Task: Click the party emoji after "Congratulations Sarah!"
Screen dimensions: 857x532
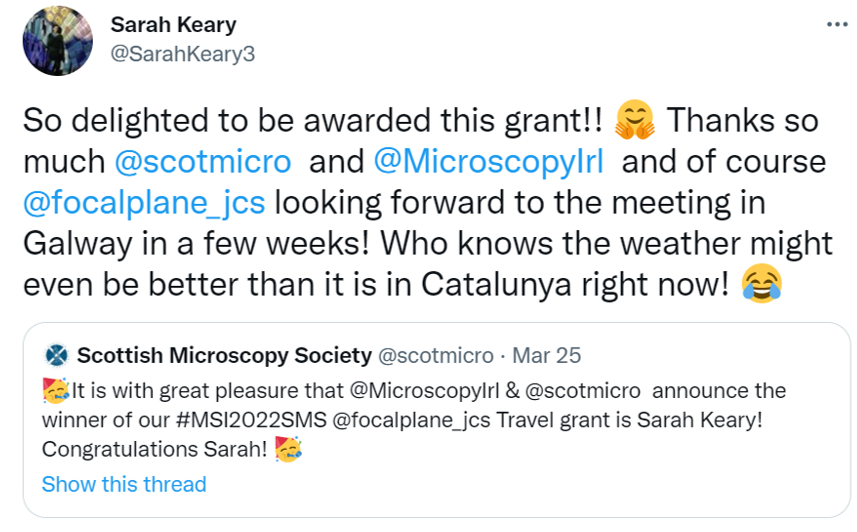Action: click(289, 451)
